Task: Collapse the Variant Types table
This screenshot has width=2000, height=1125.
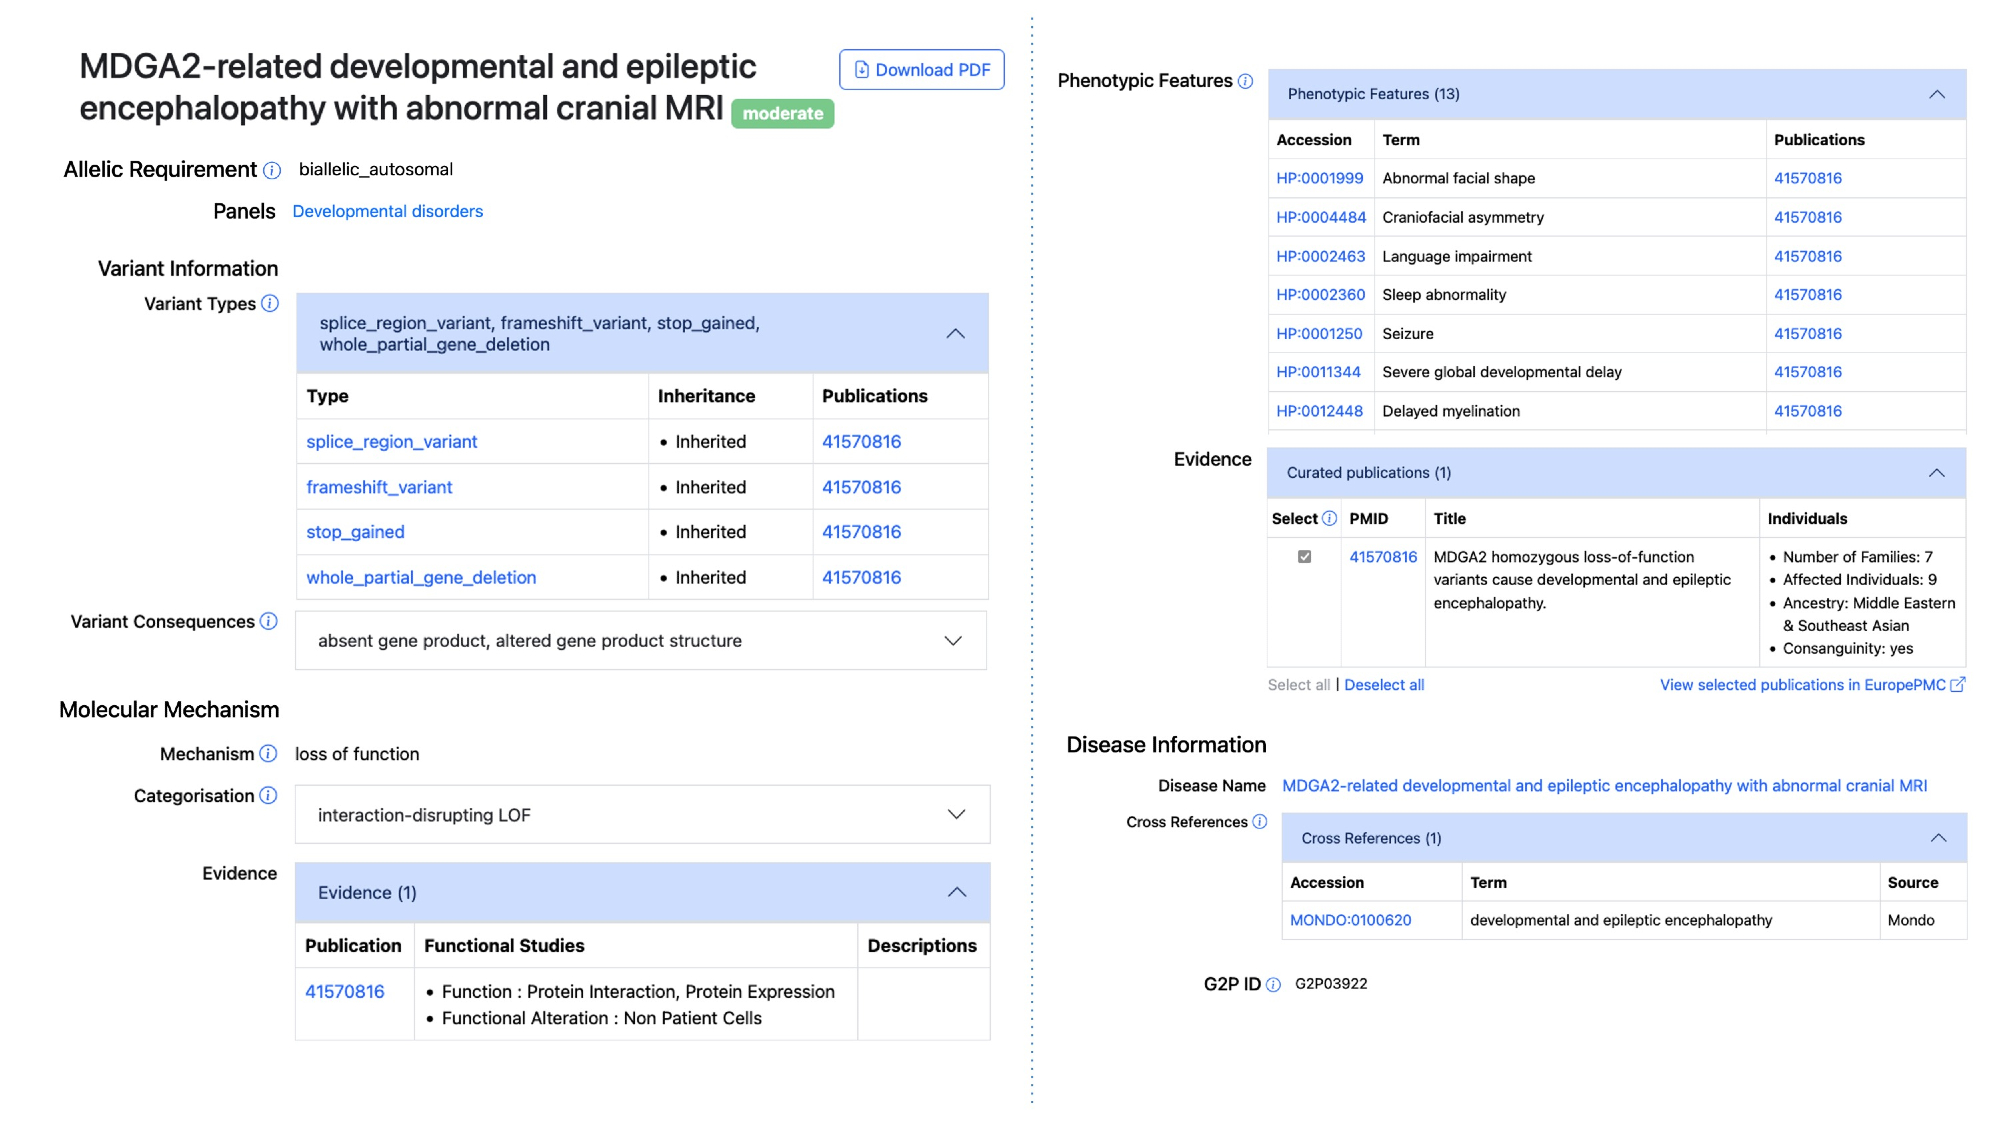Action: (955, 333)
